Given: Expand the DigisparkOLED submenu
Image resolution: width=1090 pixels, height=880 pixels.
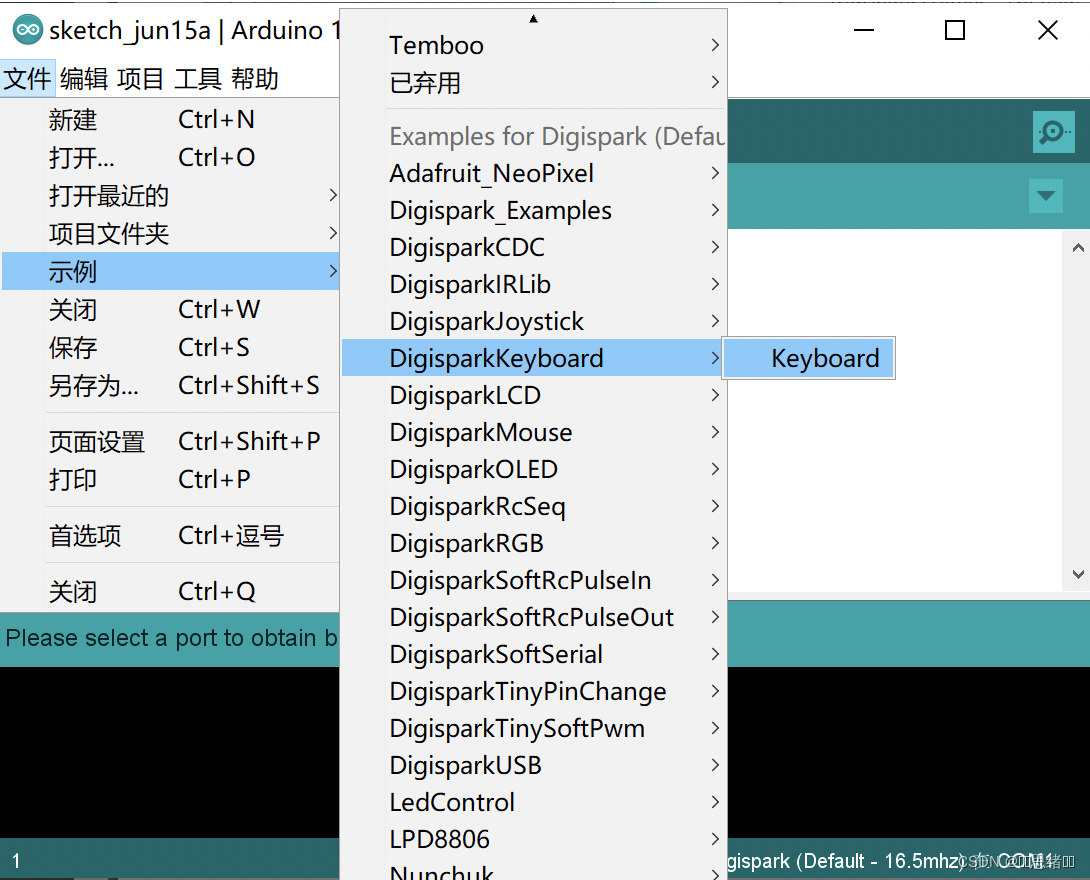Looking at the screenshot, I should click(x=534, y=469).
